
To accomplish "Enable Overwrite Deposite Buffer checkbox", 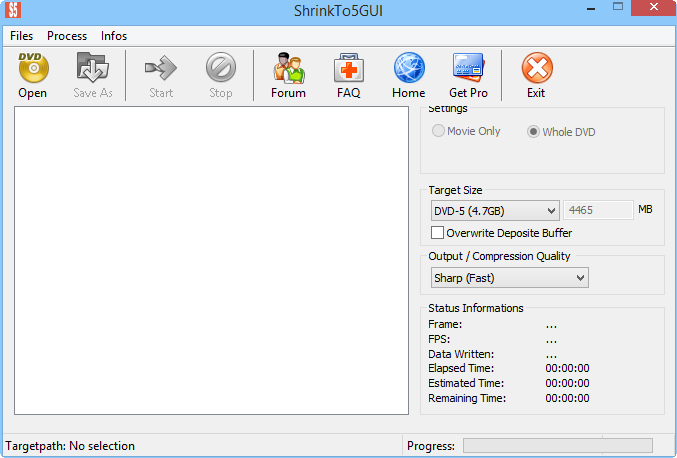I will tap(437, 233).
